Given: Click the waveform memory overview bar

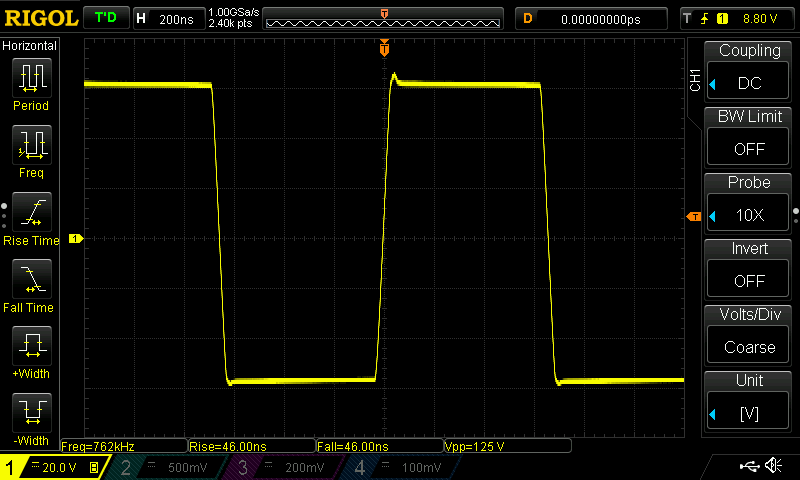Looking at the screenshot, I should [383, 19].
